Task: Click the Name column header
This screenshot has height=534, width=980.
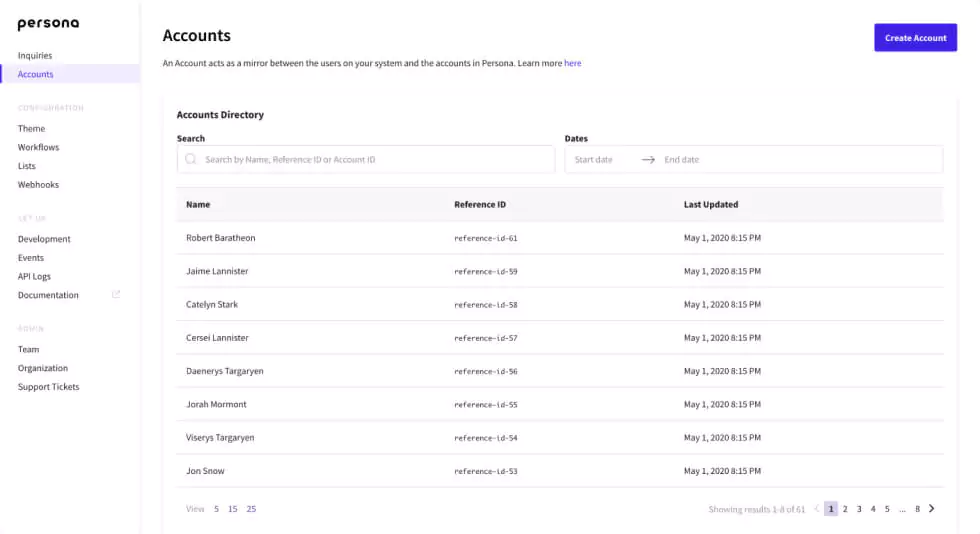Action: 198,204
